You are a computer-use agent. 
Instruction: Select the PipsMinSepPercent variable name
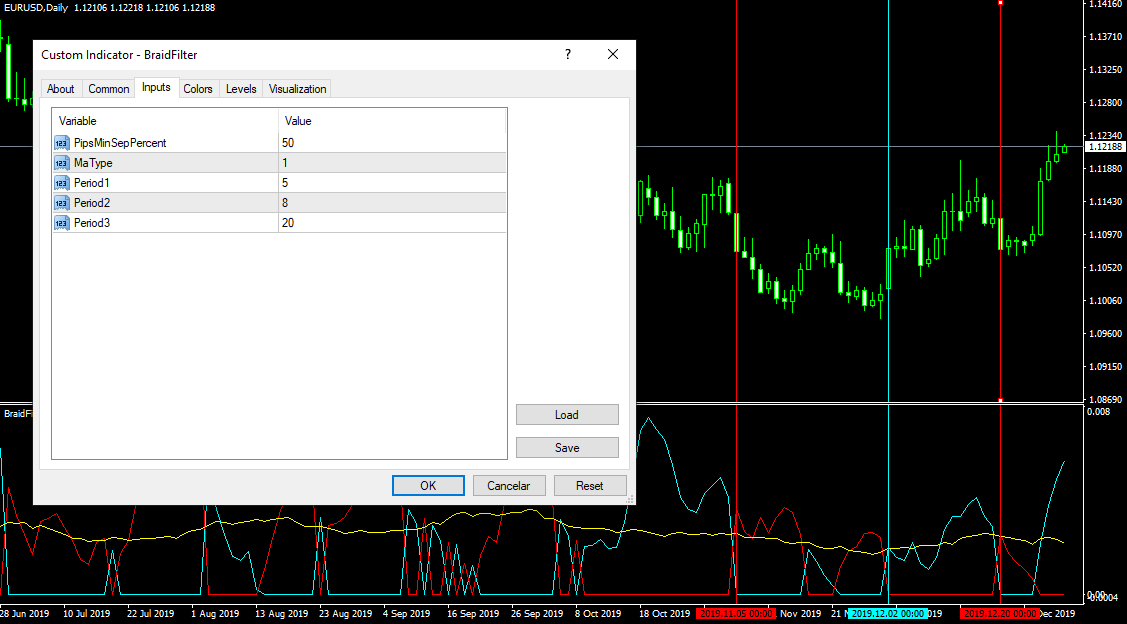click(x=120, y=143)
